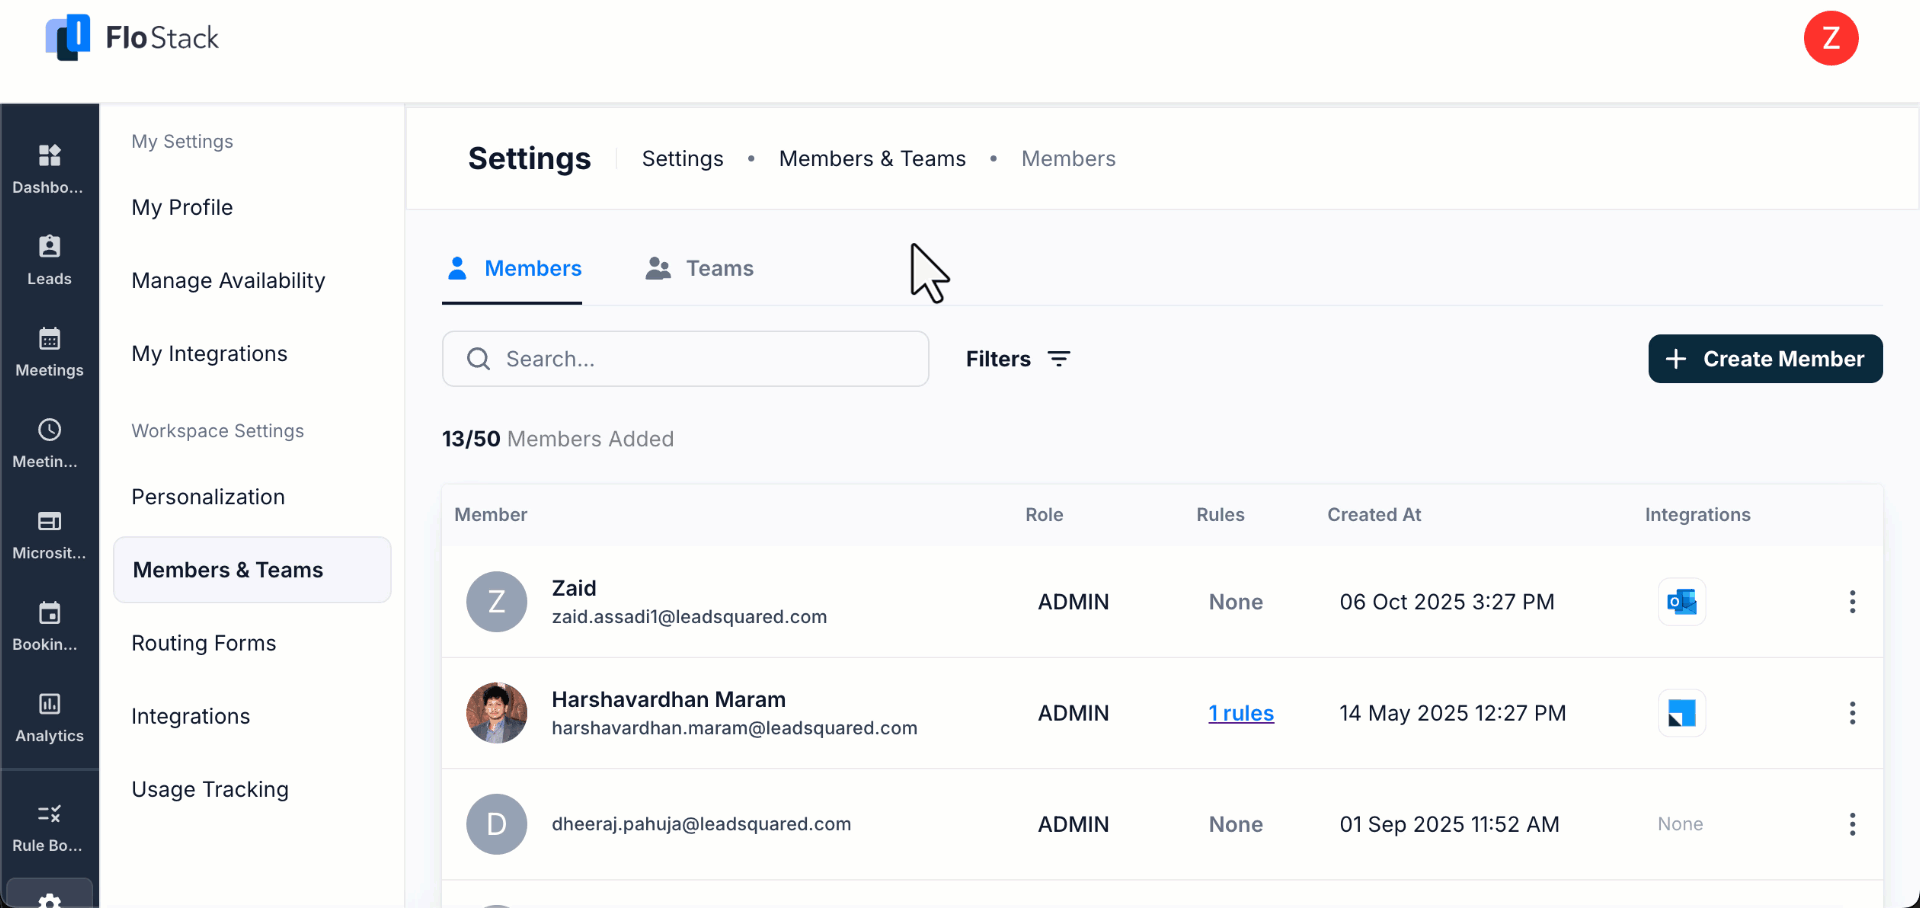Click the Create Member button
This screenshot has height=908, width=1920.
(x=1765, y=358)
